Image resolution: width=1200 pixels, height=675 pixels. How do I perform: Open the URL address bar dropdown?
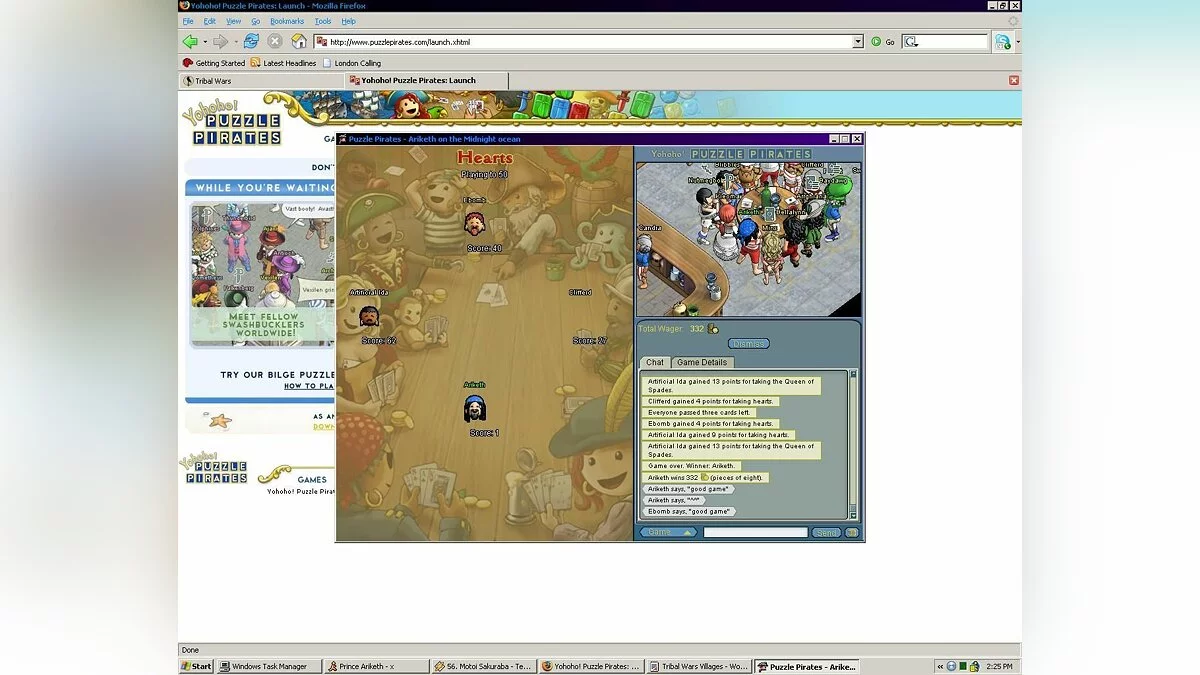858,42
